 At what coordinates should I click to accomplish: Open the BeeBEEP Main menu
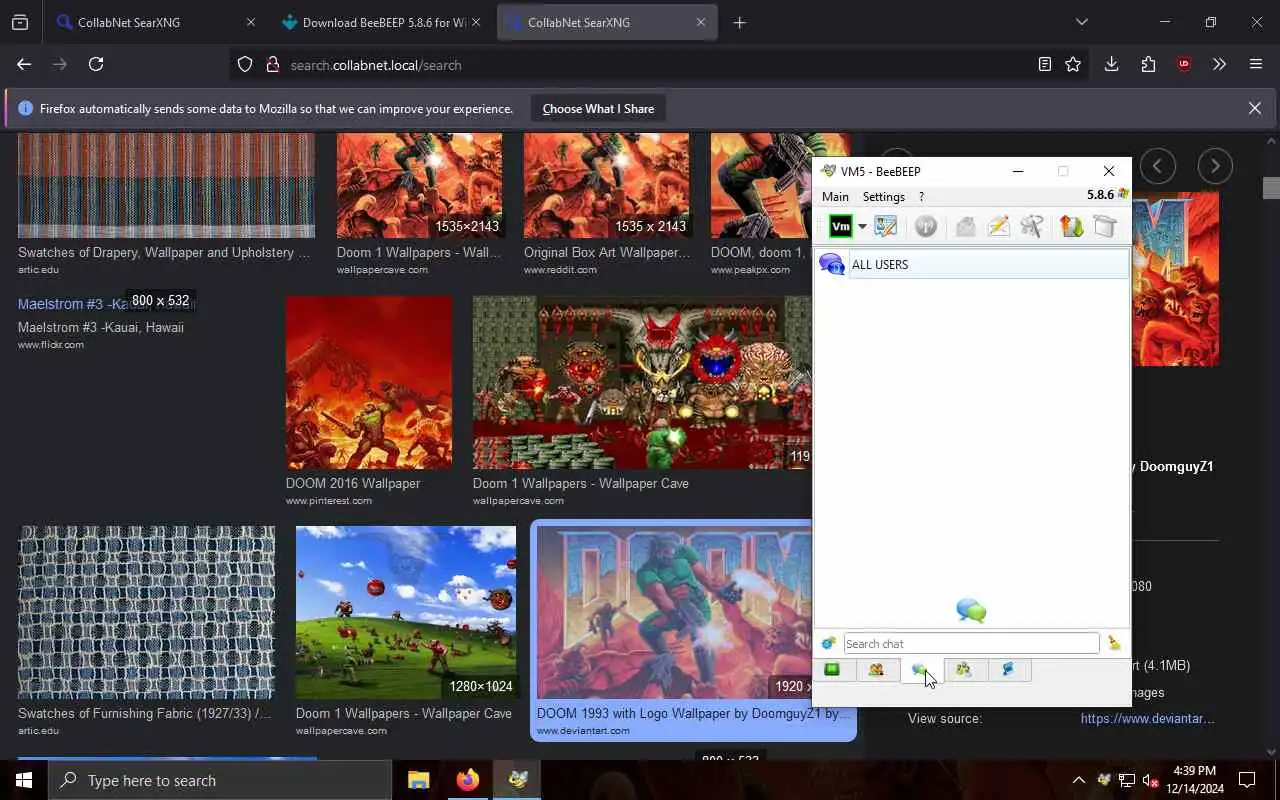pyautogui.click(x=835, y=197)
